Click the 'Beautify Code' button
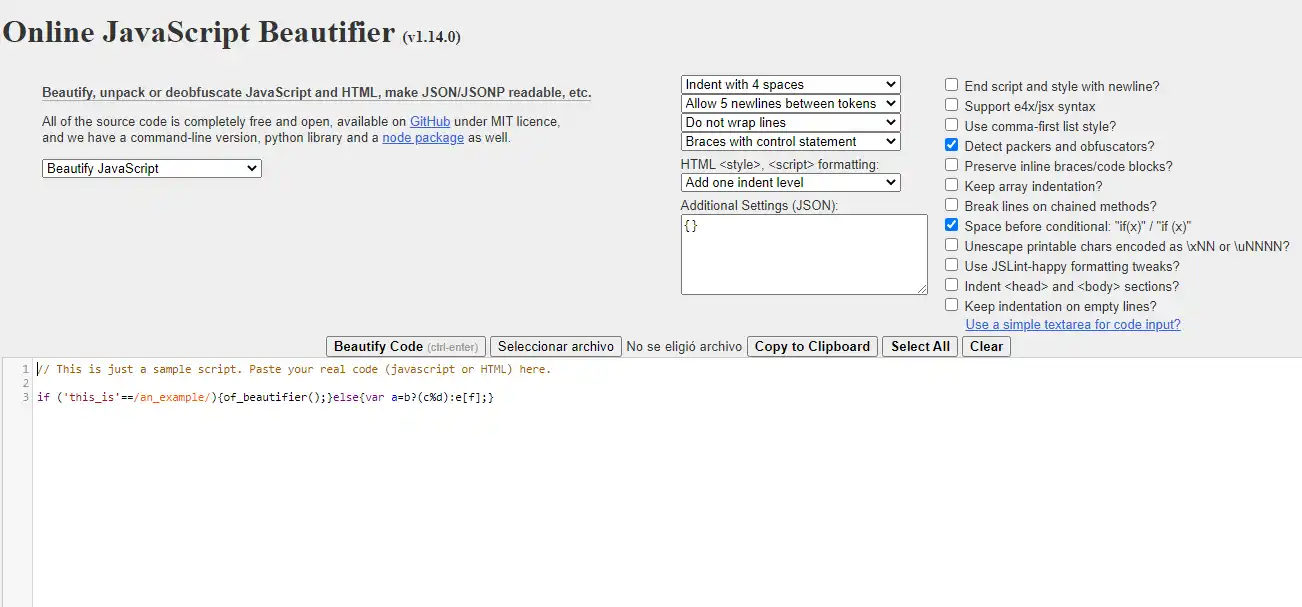Image resolution: width=1302 pixels, height=607 pixels. [x=406, y=346]
